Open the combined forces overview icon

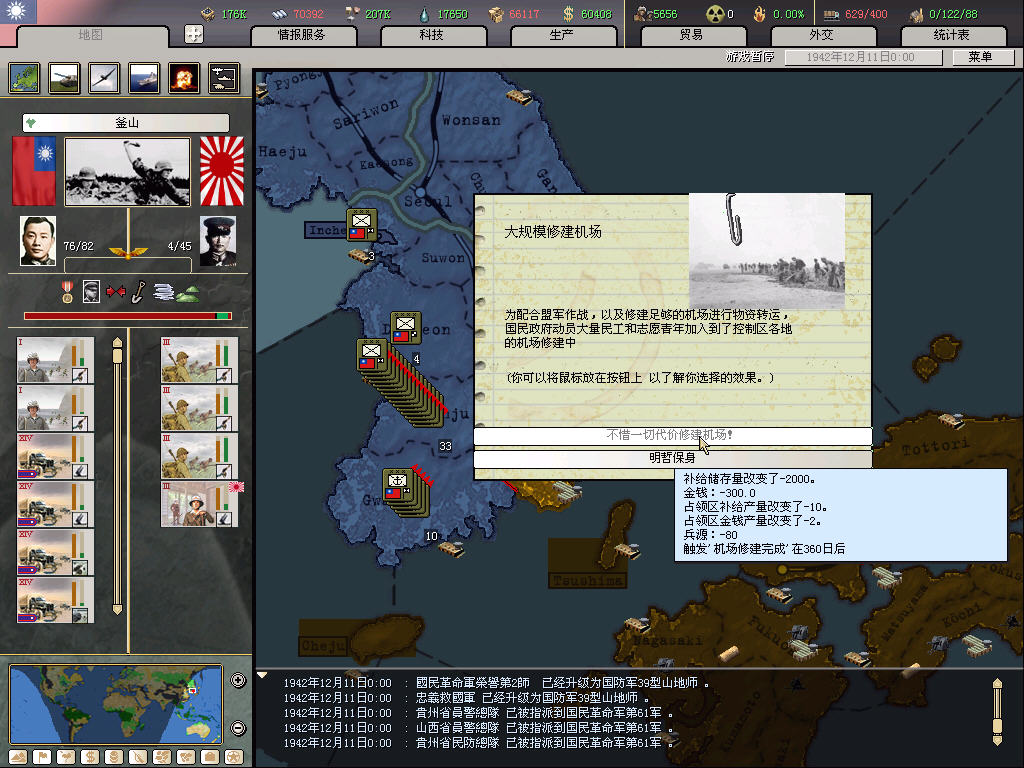[224, 78]
